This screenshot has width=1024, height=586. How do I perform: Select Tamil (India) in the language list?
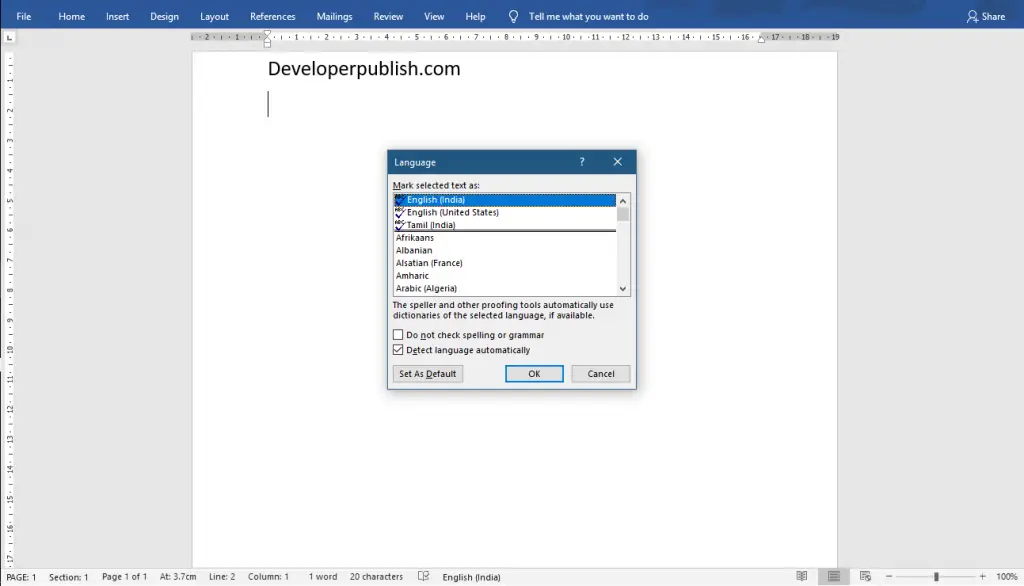click(x=504, y=225)
